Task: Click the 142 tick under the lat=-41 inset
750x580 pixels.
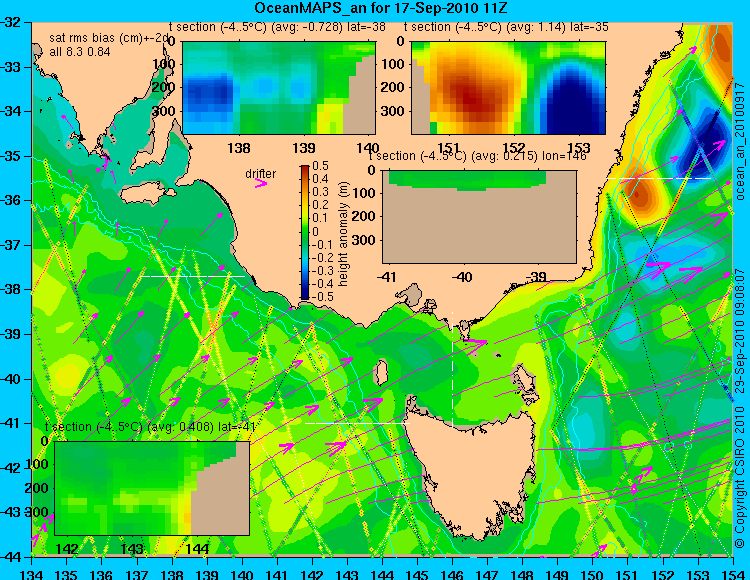Action: click(67, 548)
